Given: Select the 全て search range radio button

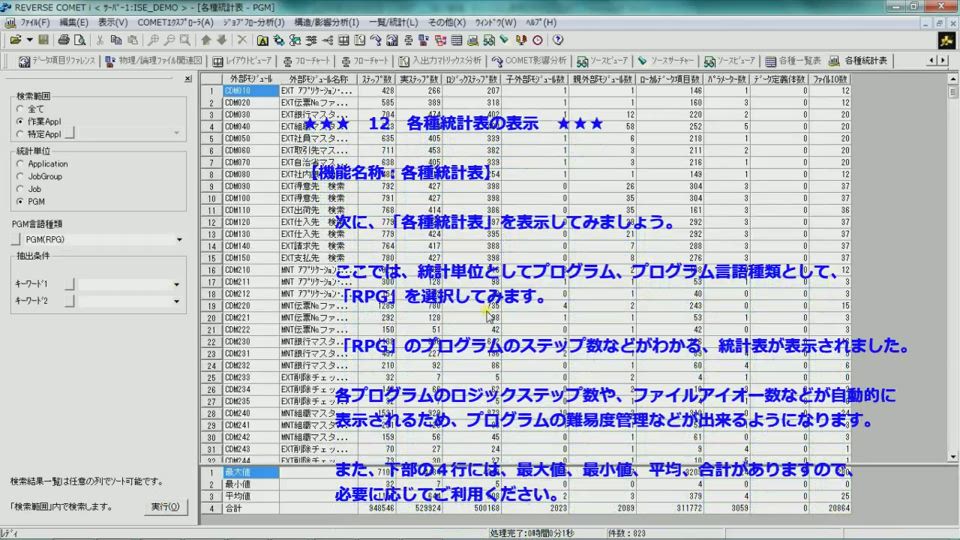Looking at the screenshot, I should [20, 108].
